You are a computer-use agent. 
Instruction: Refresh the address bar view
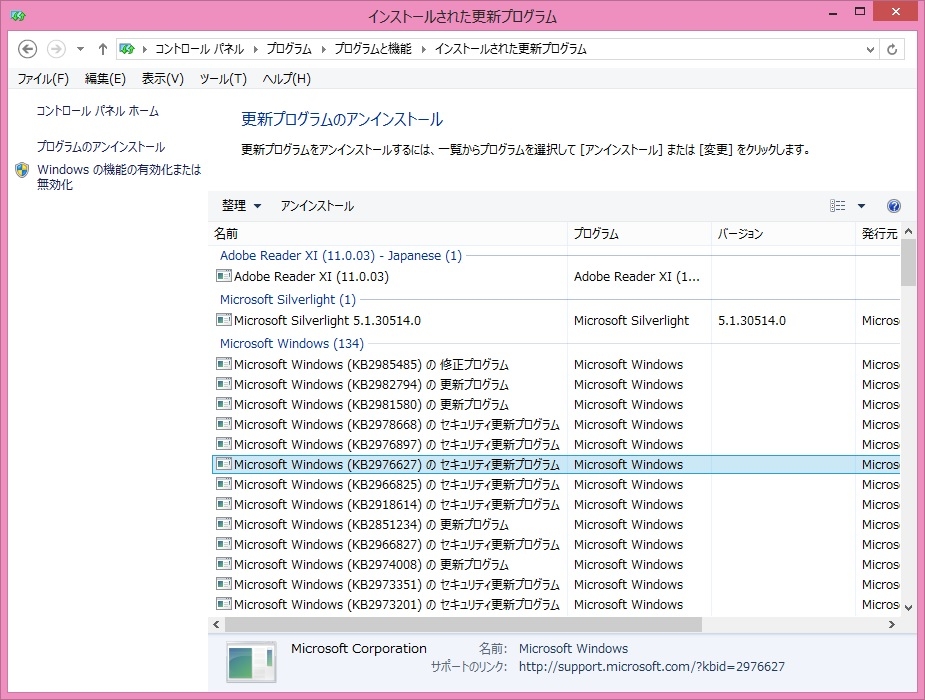[x=892, y=49]
